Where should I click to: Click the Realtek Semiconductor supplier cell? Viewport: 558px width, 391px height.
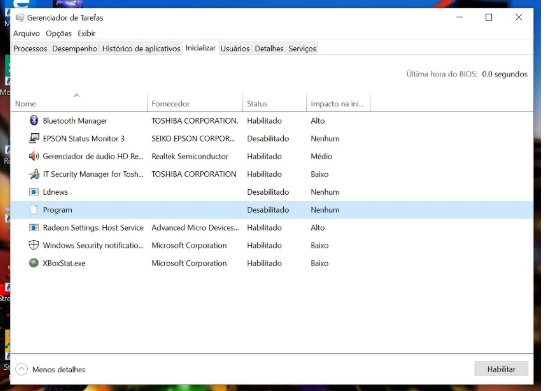coord(190,156)
